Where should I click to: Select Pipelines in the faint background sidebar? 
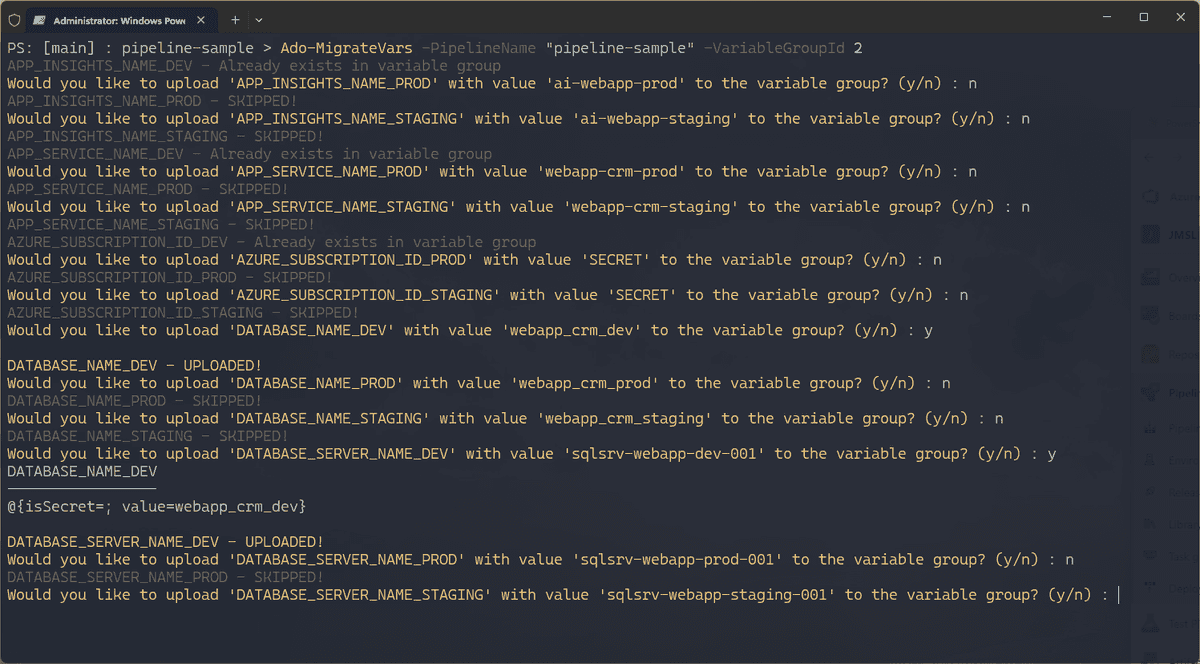click(x=1149, y=392)
